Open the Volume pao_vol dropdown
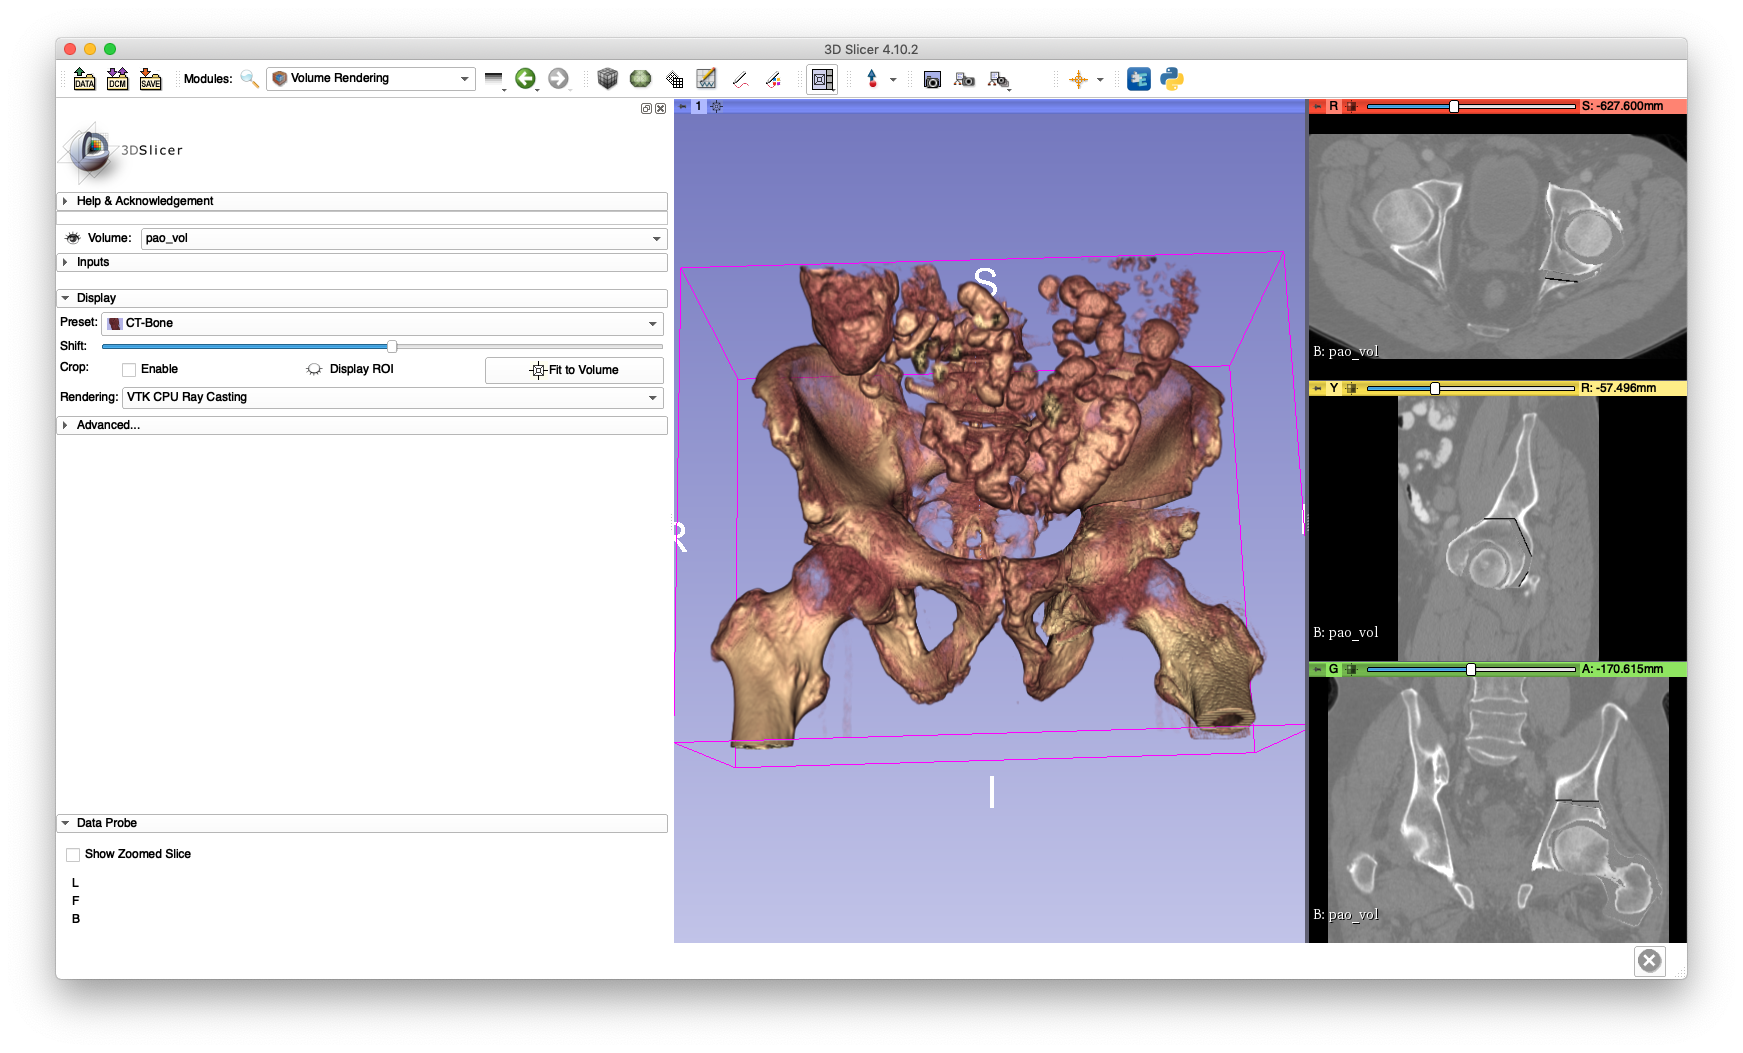 pos(404,238)
